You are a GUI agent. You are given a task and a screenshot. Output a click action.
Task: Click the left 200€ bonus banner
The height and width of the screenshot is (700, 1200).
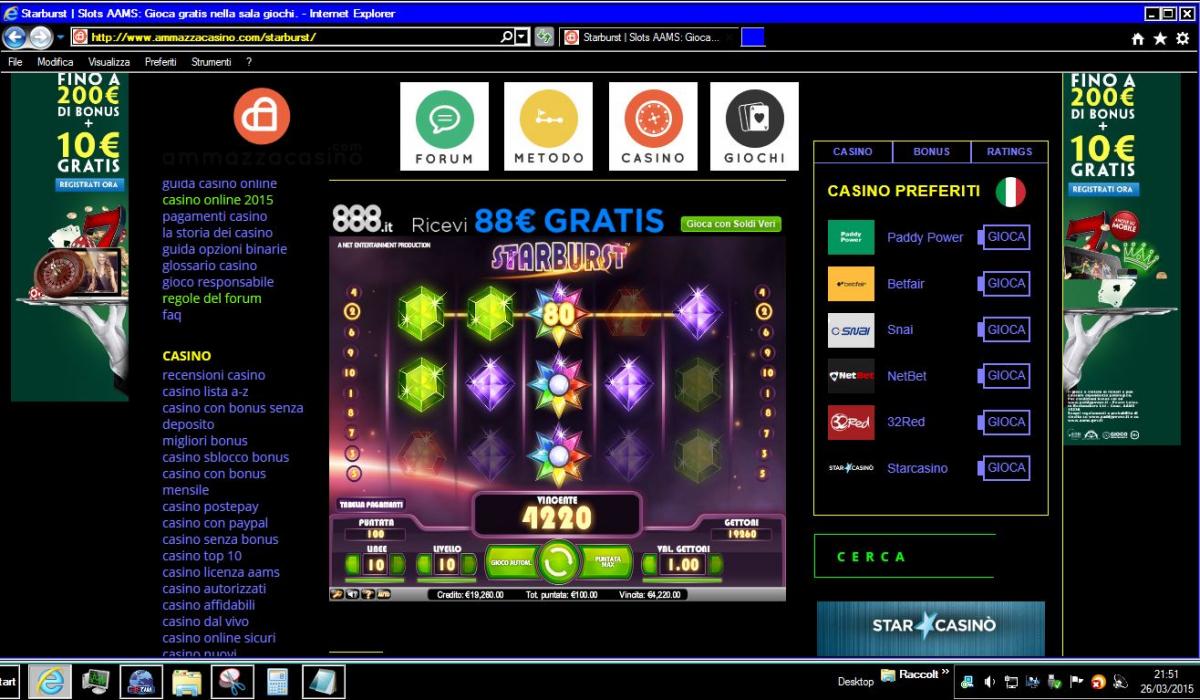70,237
